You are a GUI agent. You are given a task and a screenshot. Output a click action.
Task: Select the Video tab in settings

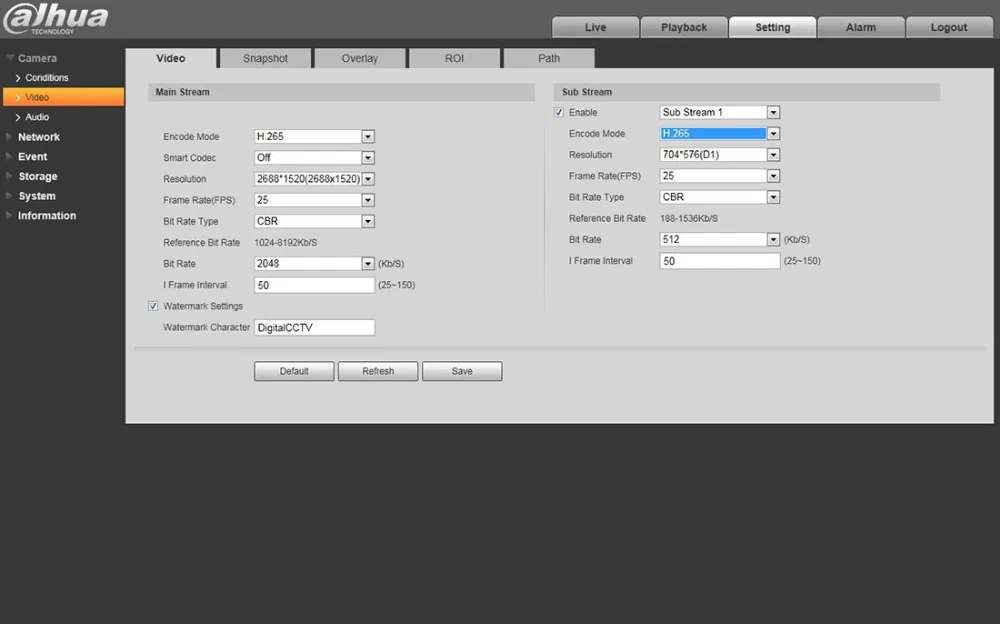pos(171,58)
